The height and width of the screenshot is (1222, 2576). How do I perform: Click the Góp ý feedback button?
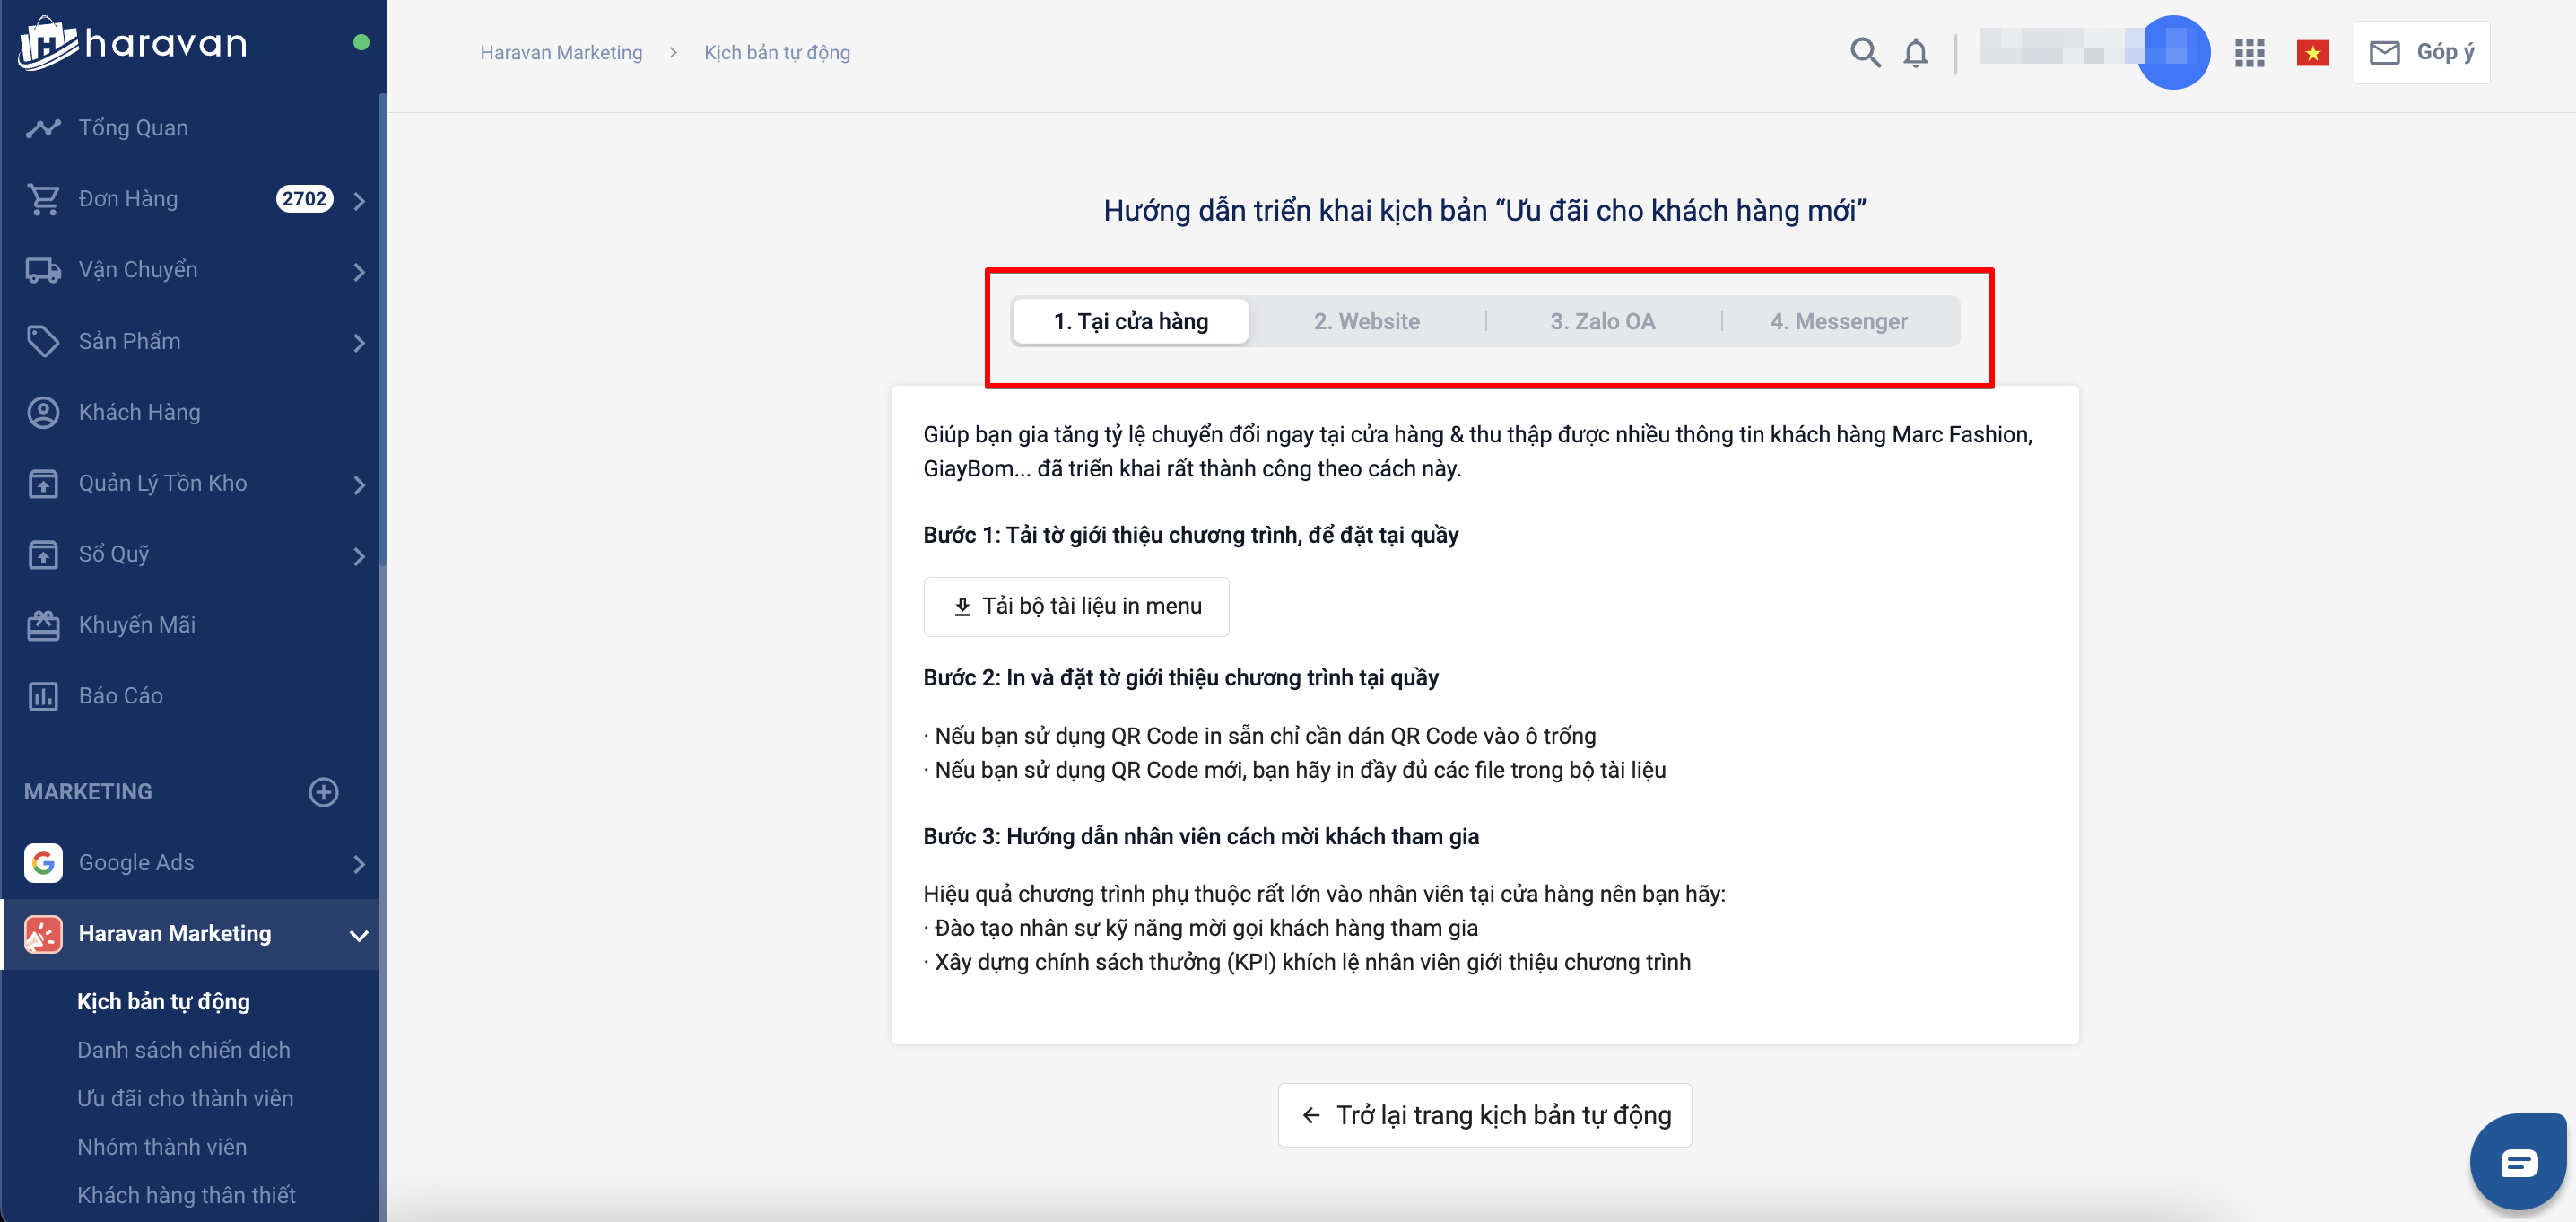pyautogui.click(x=2421, y=52)
